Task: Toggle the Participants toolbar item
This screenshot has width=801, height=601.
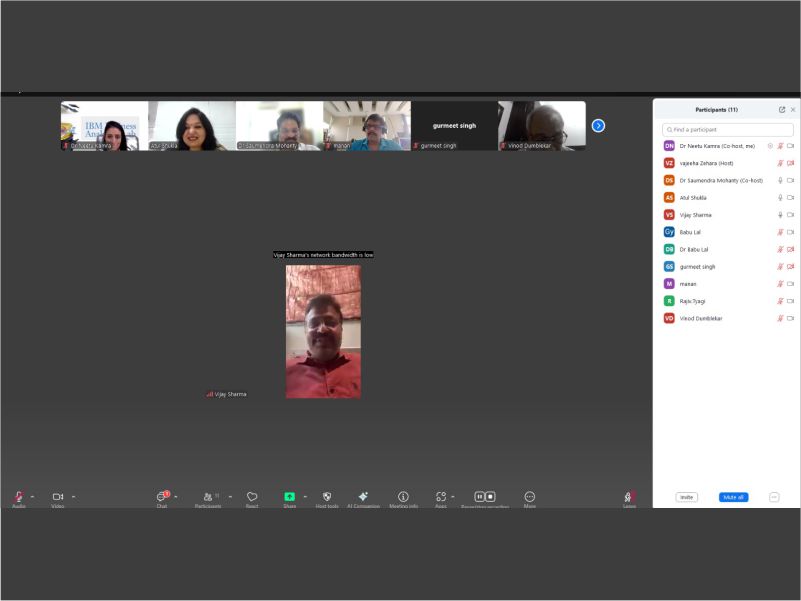Action: click(x=208, y=497)
